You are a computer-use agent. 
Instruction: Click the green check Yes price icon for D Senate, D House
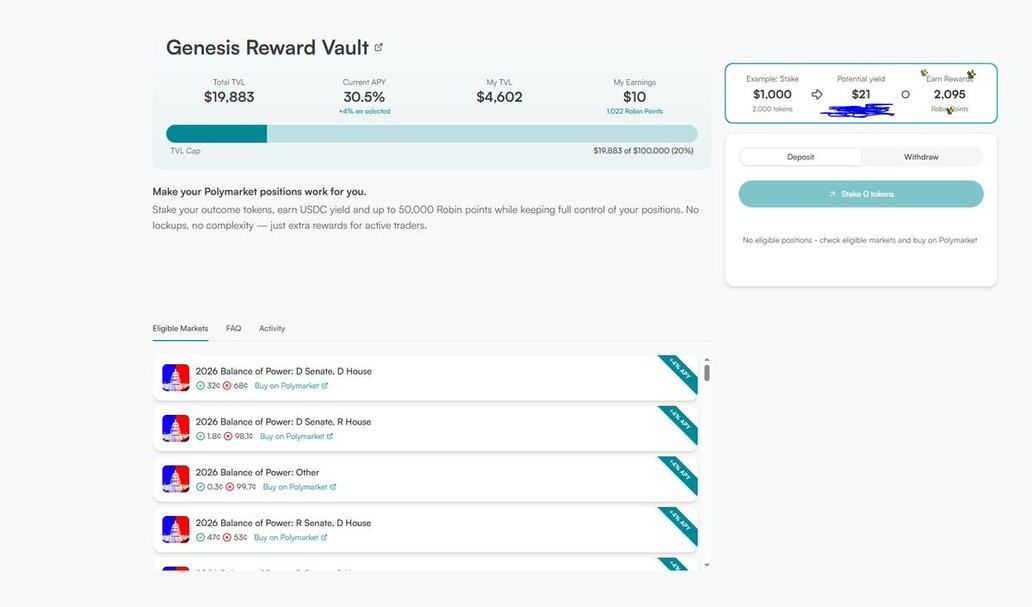coord(200,386)
